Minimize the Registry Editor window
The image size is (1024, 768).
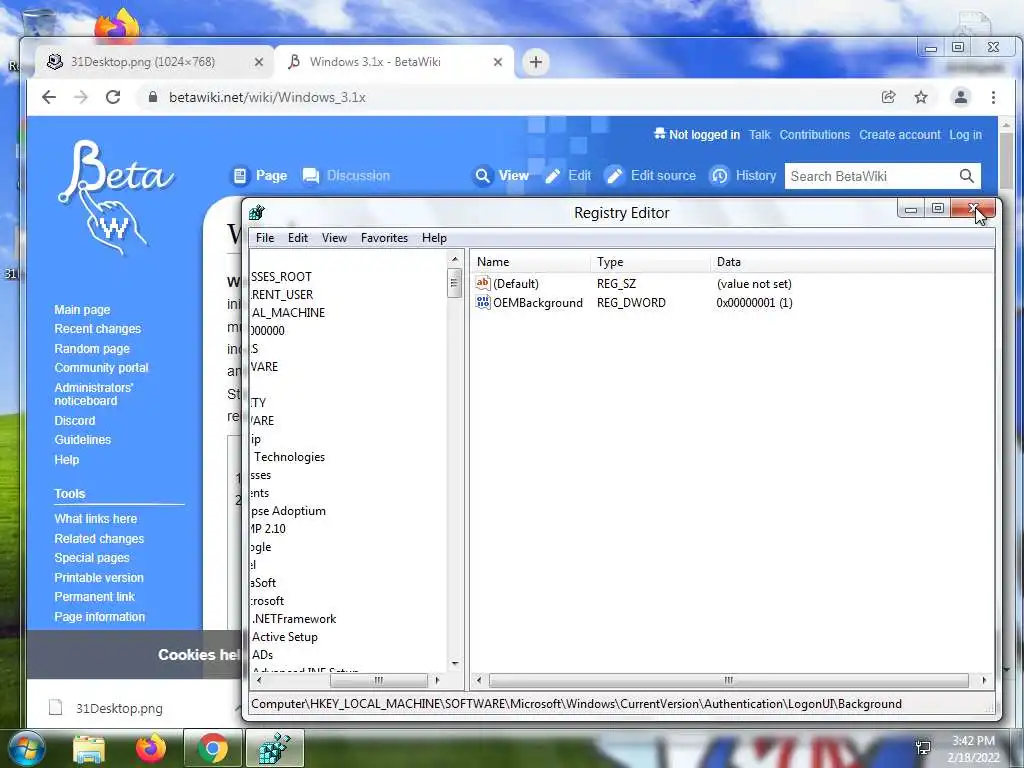click(911, 209)
